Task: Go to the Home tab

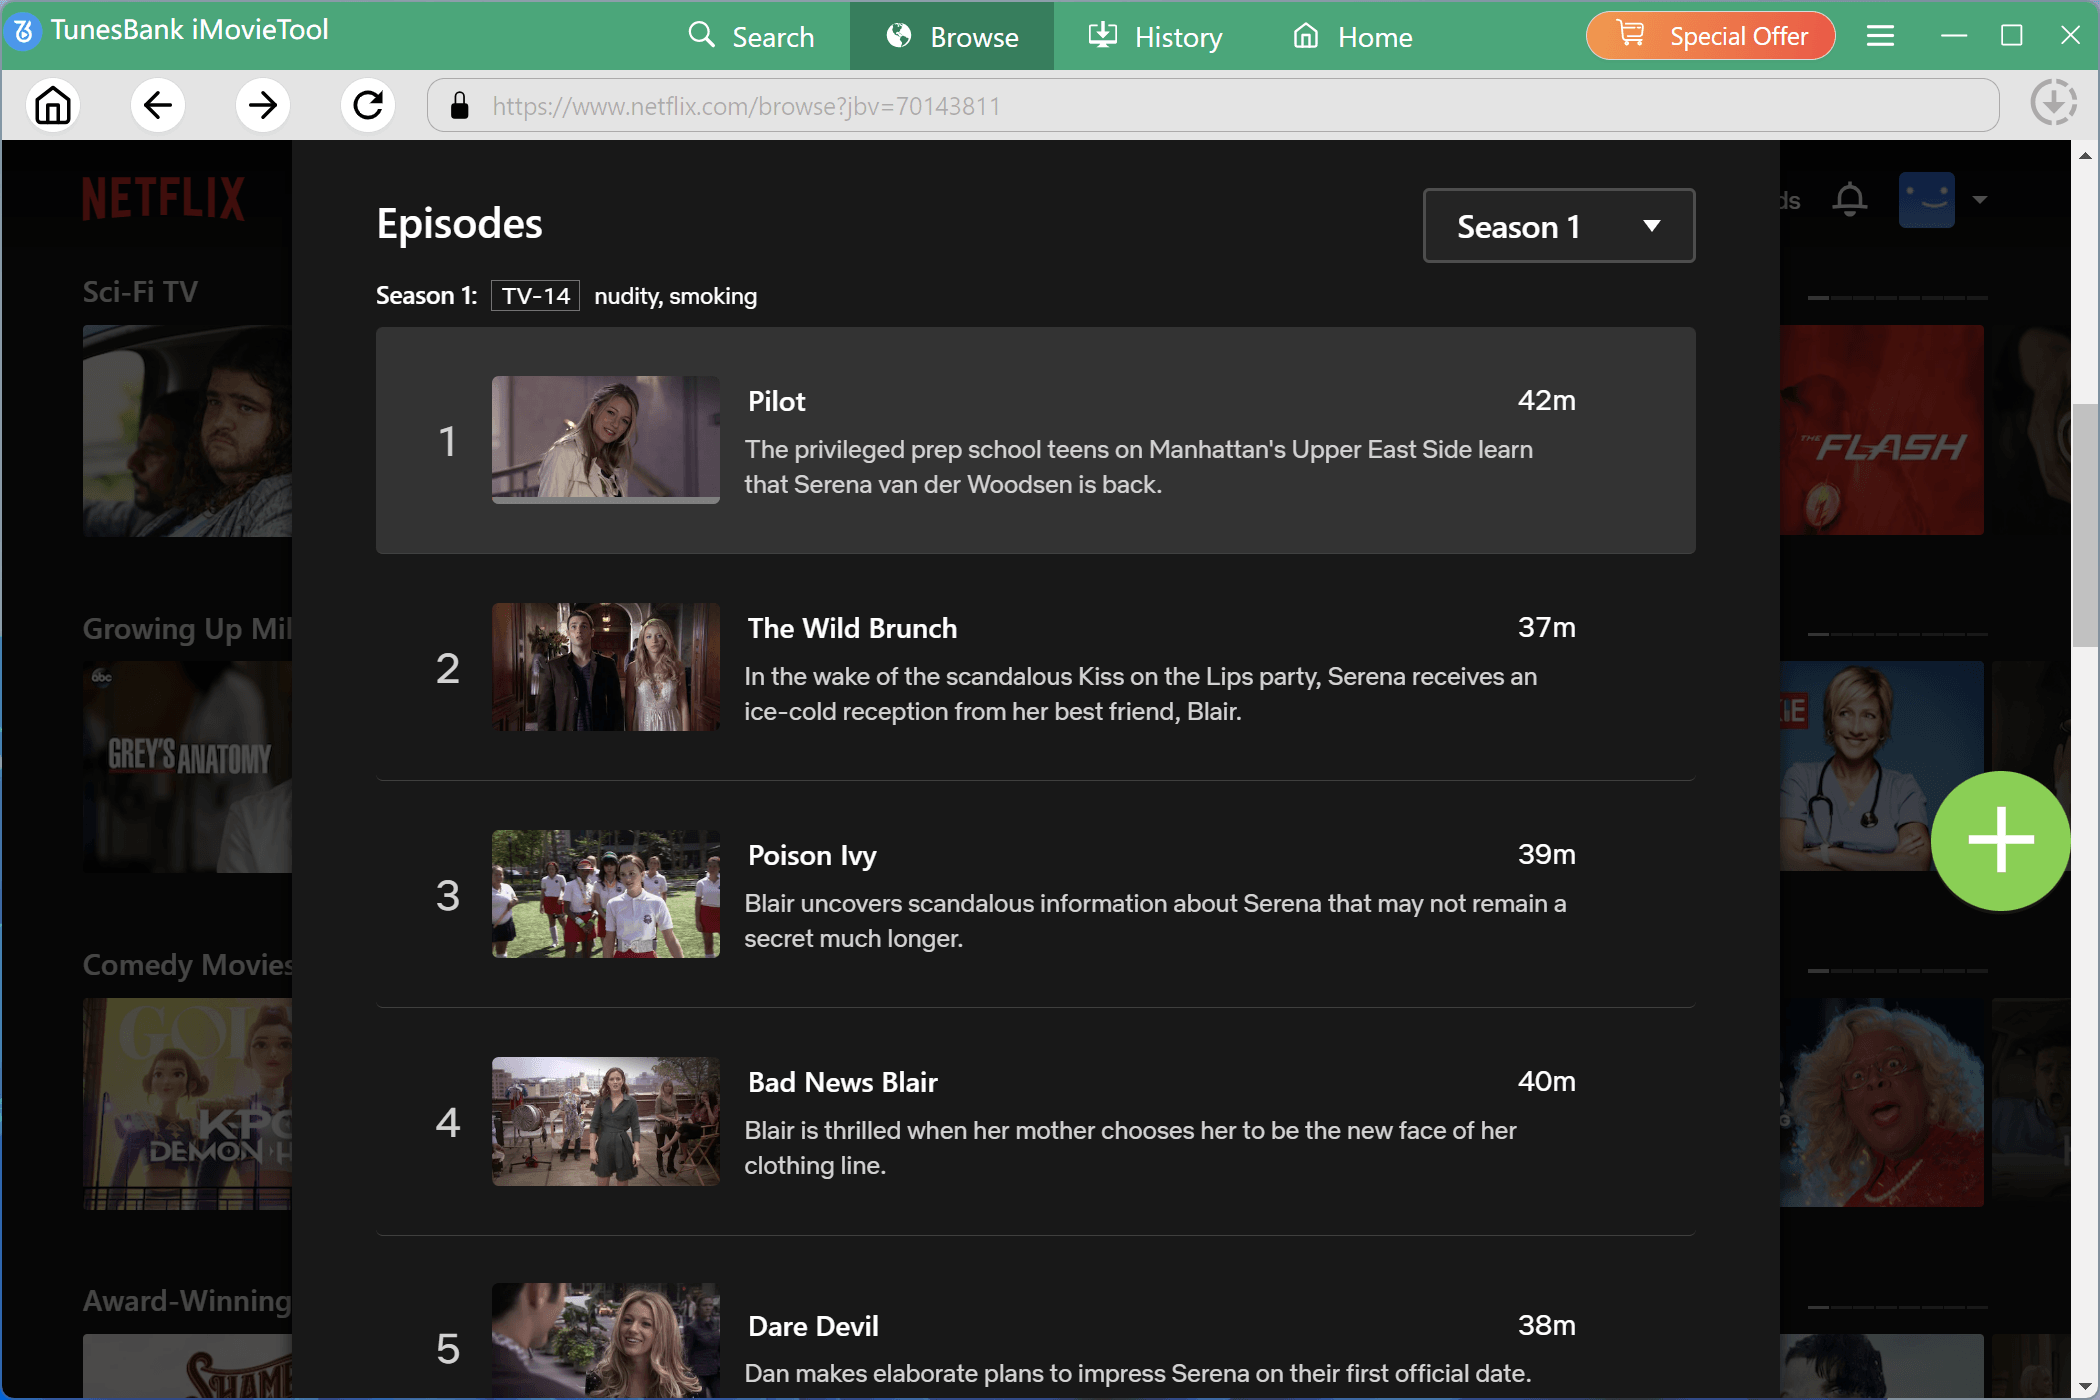Action: [1352, 37]
